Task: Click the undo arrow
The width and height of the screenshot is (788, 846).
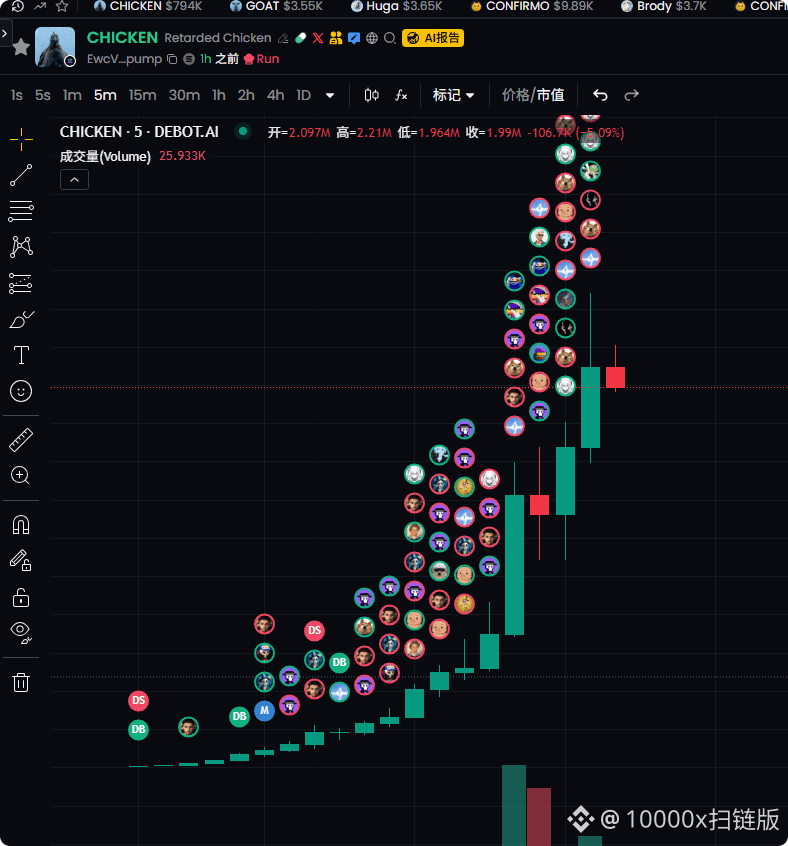Action: (600, 95)
